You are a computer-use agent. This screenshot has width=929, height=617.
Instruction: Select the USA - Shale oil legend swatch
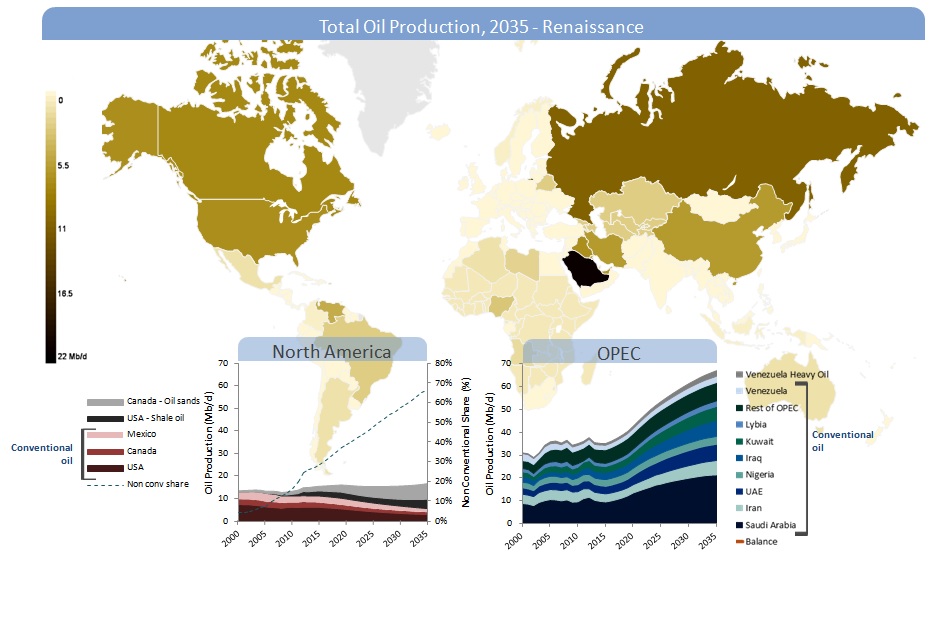coord(106,418)
